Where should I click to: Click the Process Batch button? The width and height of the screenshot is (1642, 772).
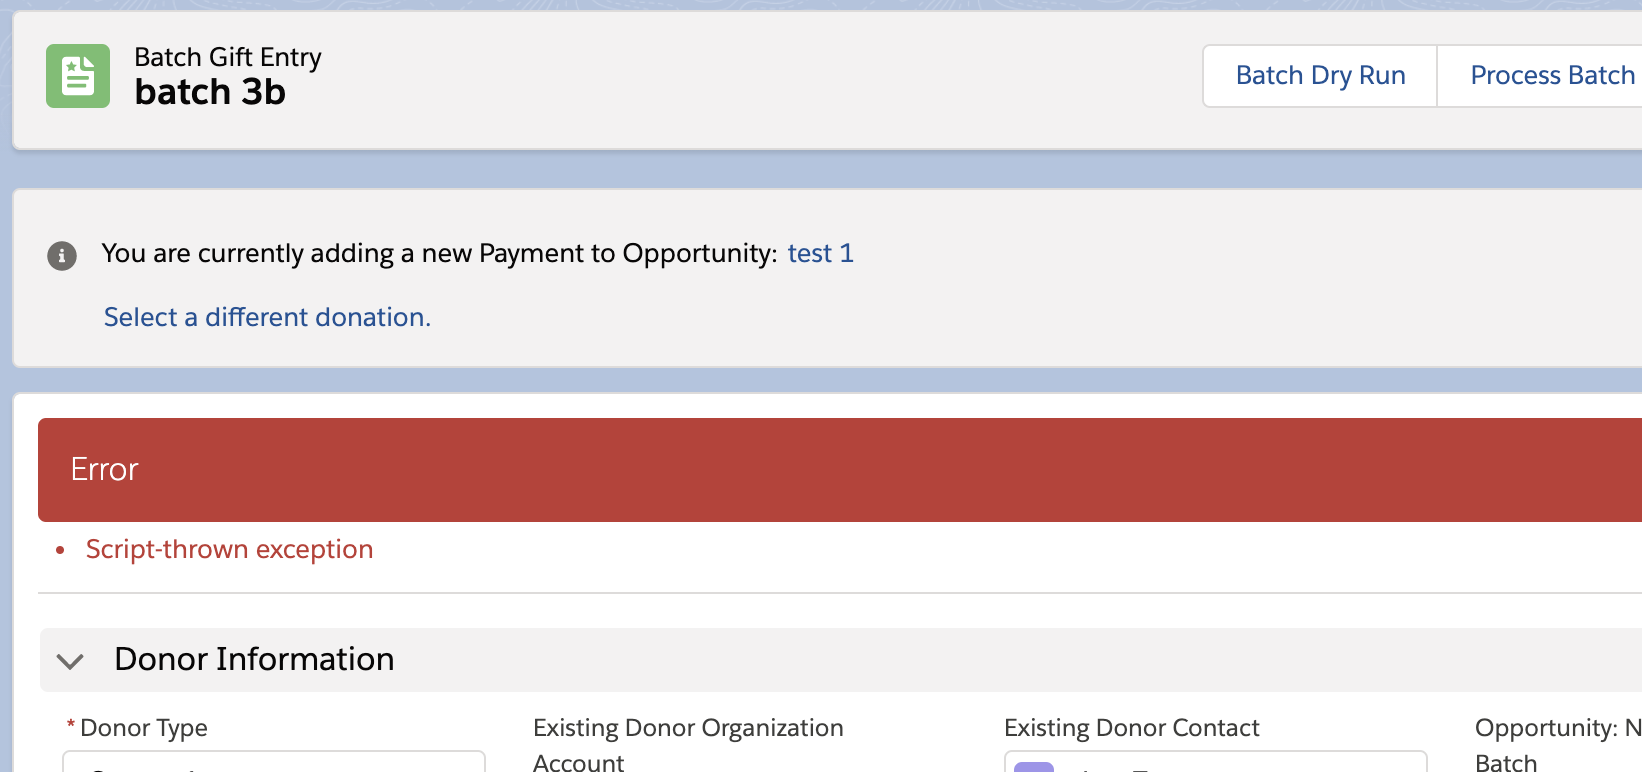click(x=1552, y=75)
